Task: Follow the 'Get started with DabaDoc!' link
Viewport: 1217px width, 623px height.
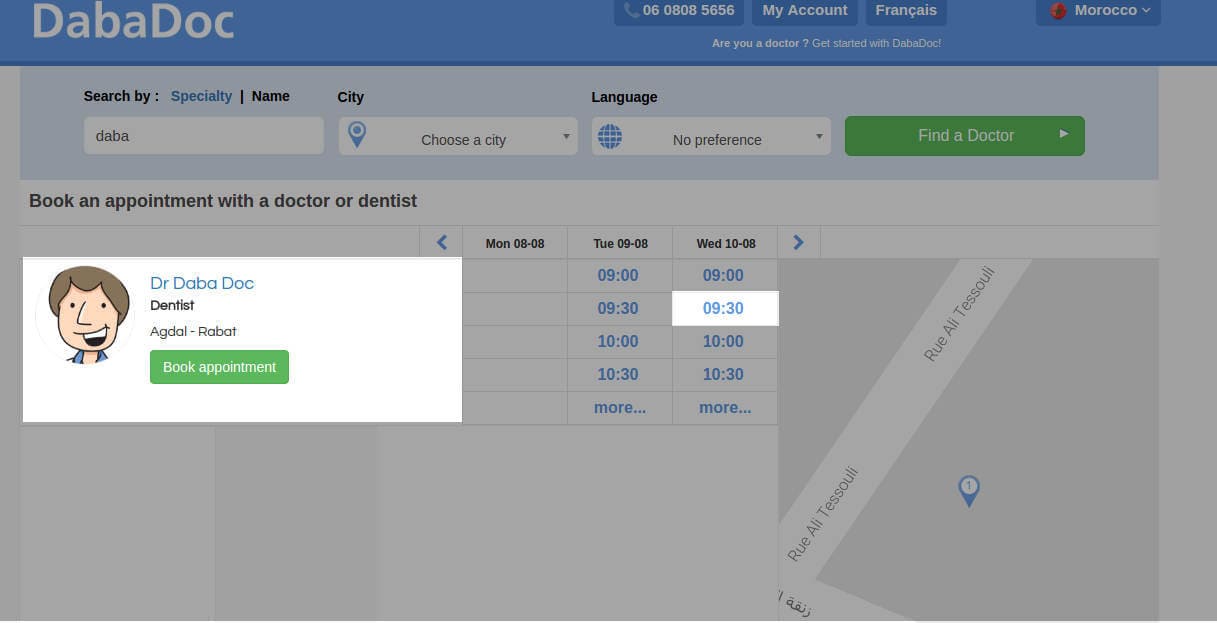Action: 876,43
